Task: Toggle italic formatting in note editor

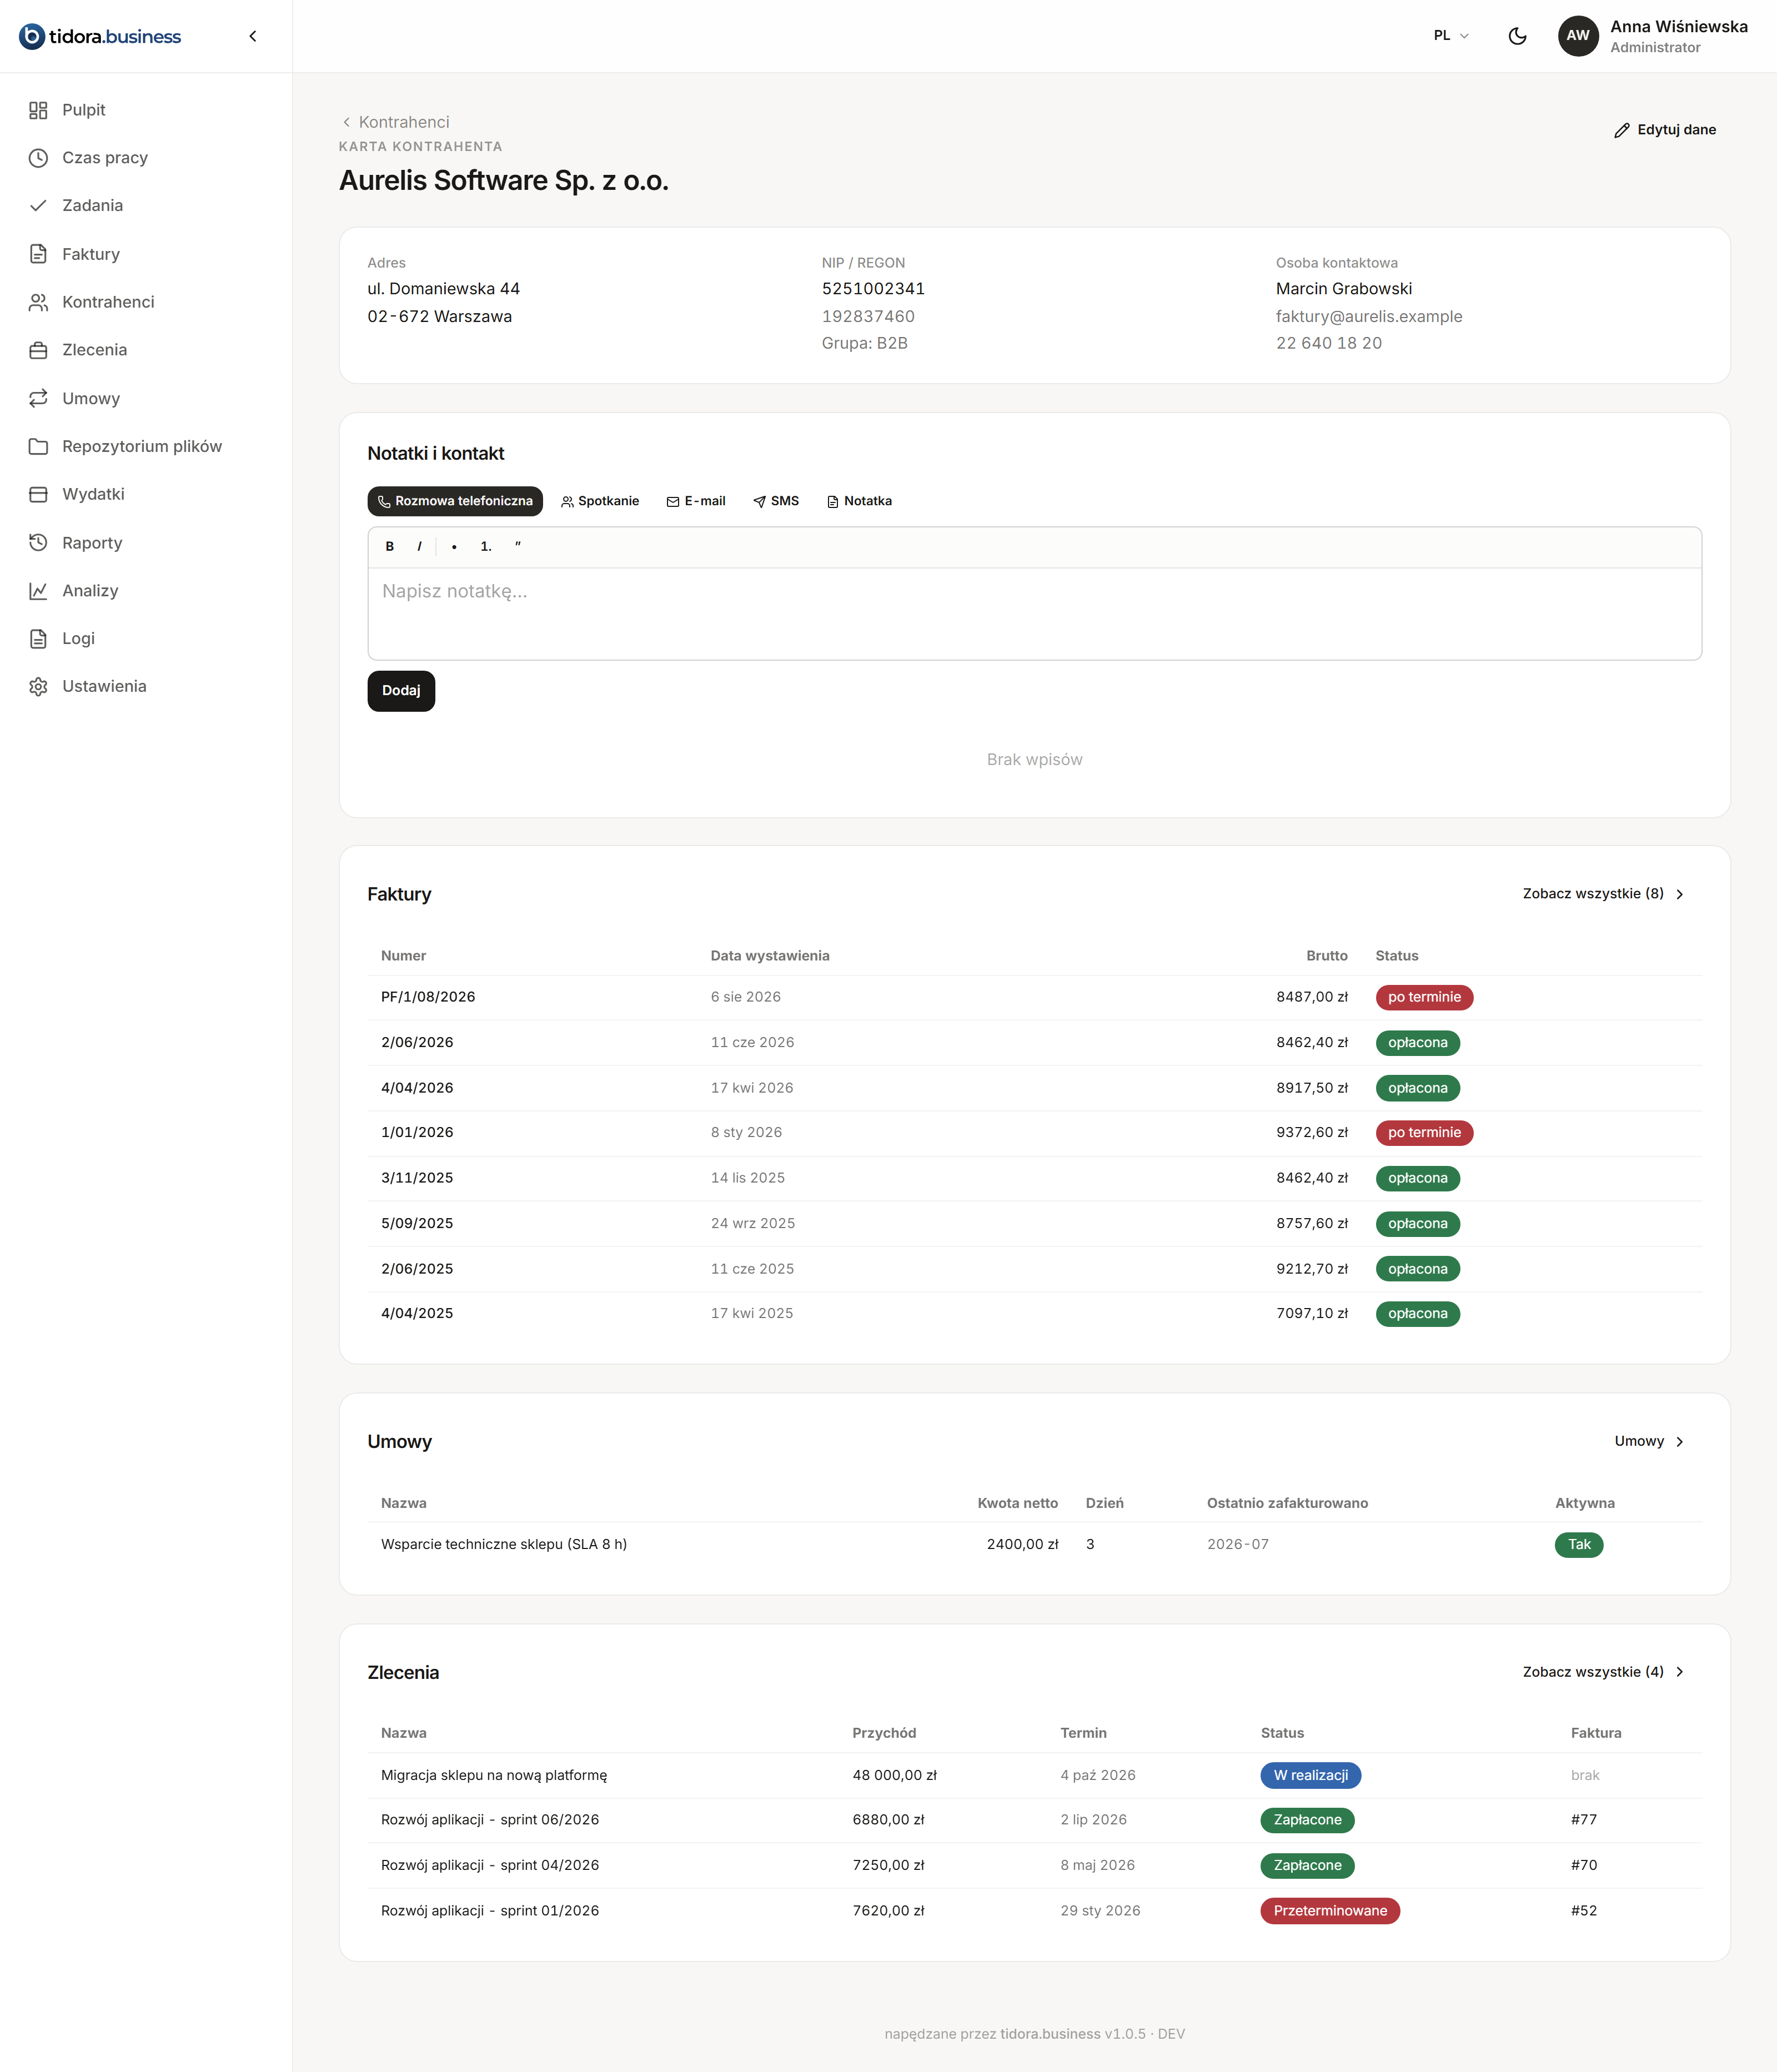Action: (419, 547)
